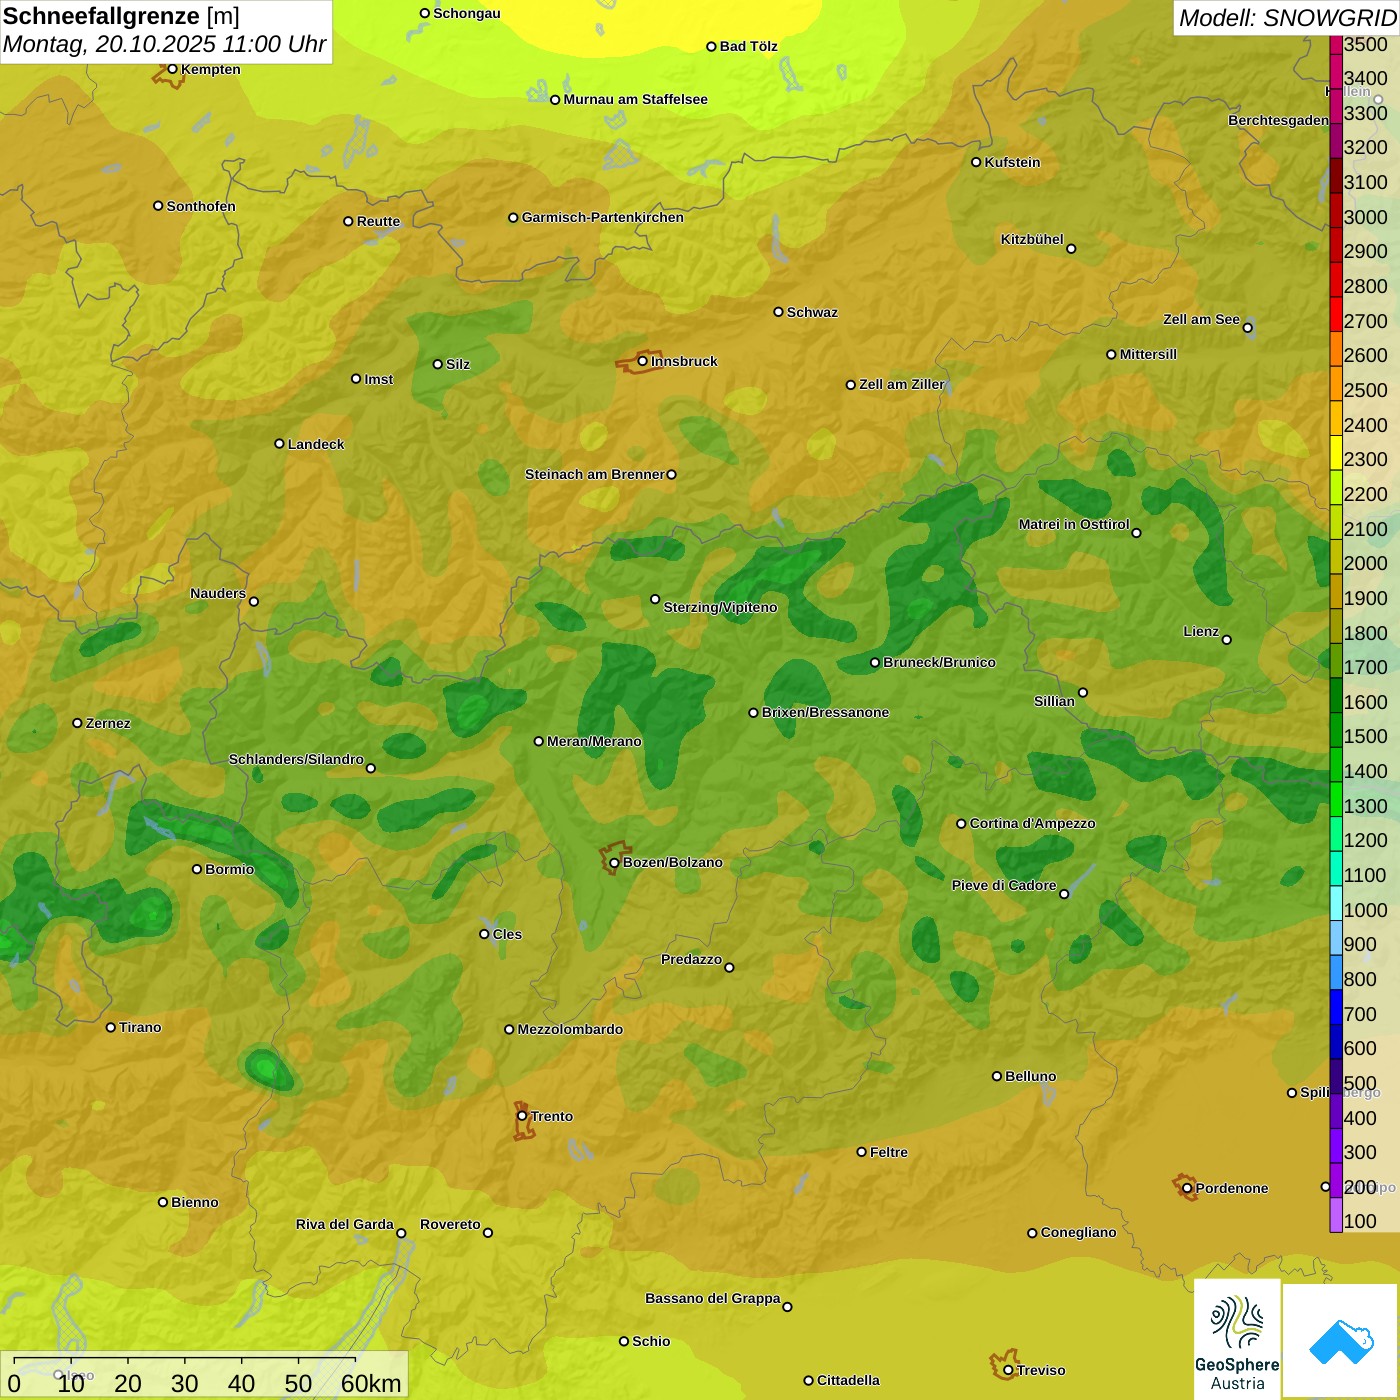Click the Bad Tölz location dot

tap(711, 47)
